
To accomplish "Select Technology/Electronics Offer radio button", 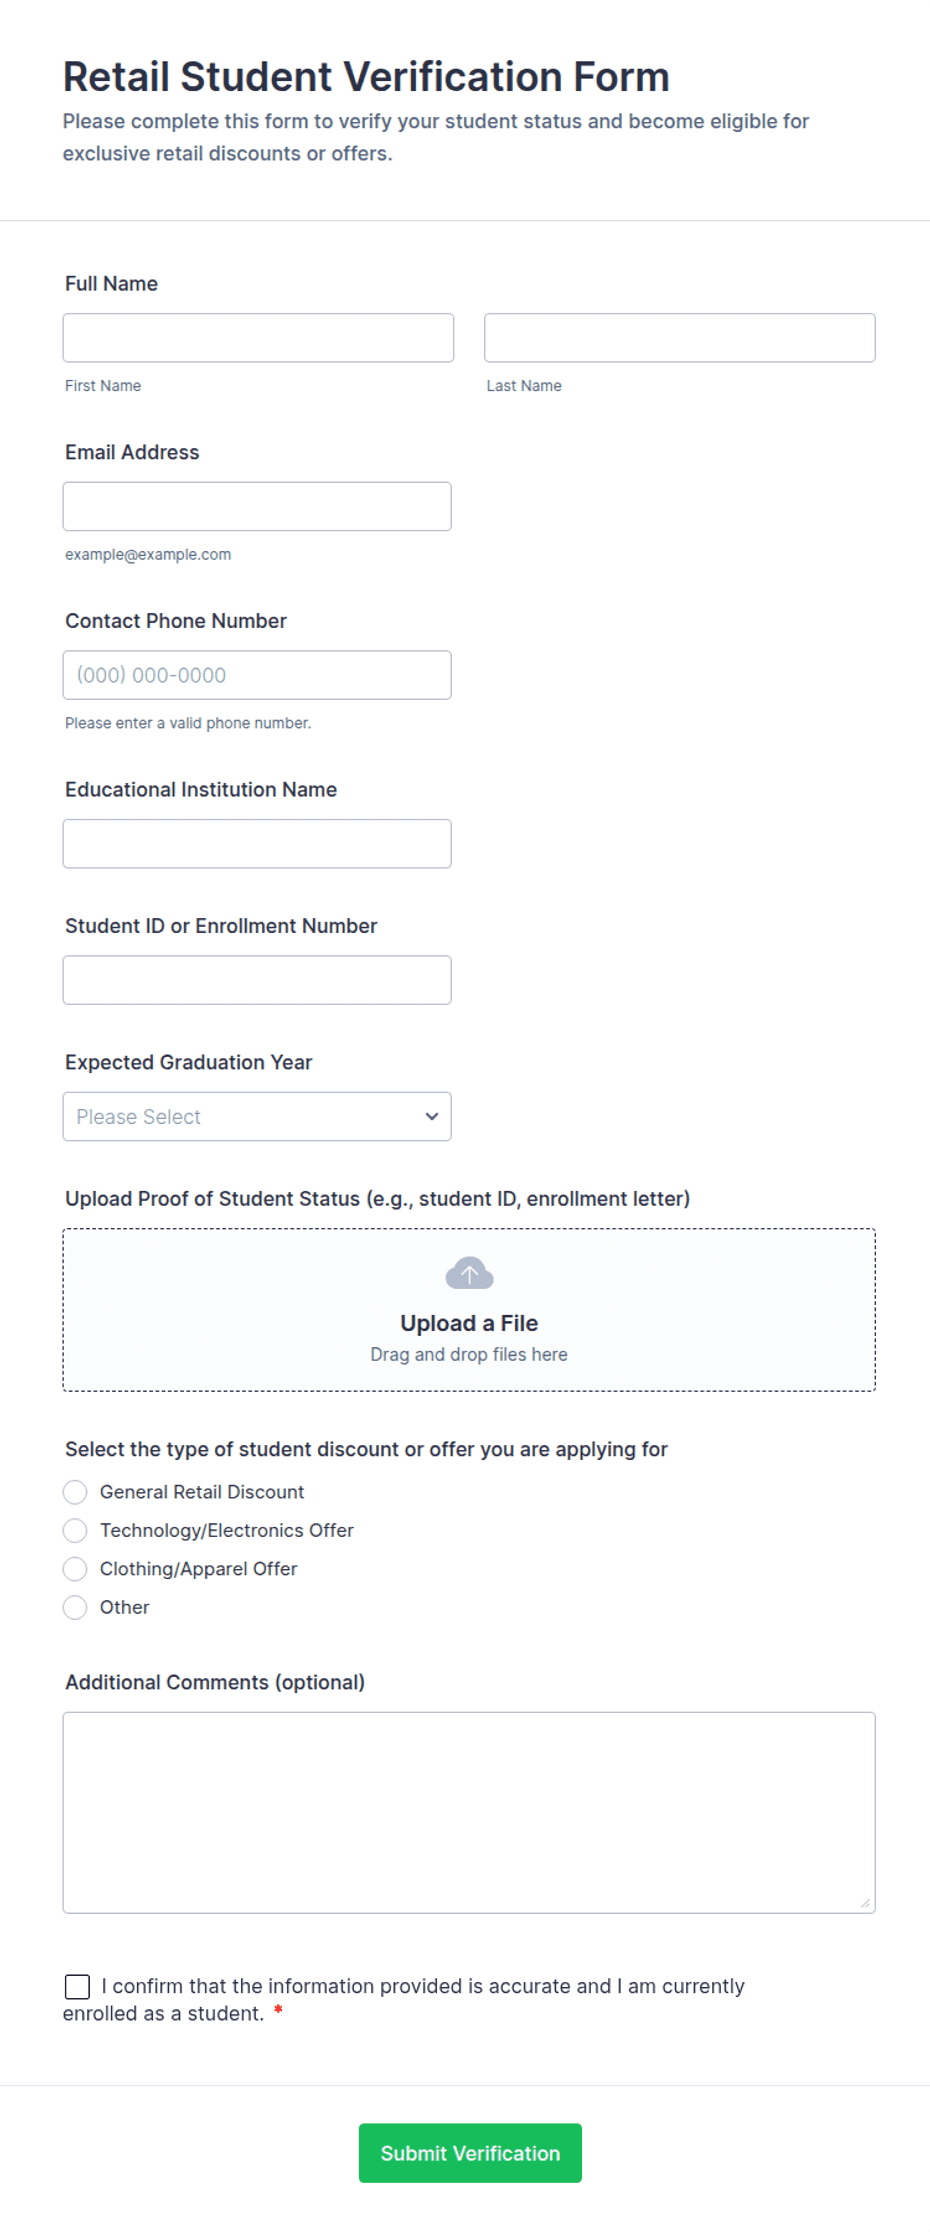I will (x=75, y=1531).
